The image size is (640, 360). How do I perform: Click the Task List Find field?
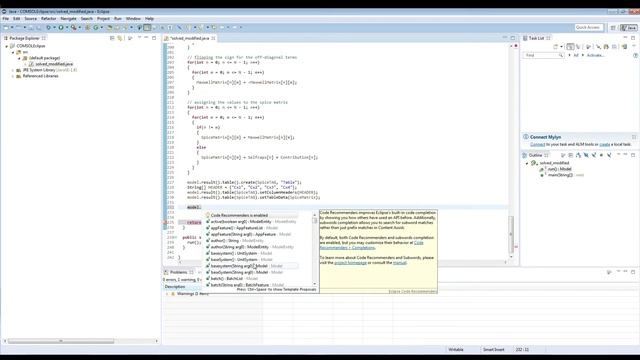(544, 55)
